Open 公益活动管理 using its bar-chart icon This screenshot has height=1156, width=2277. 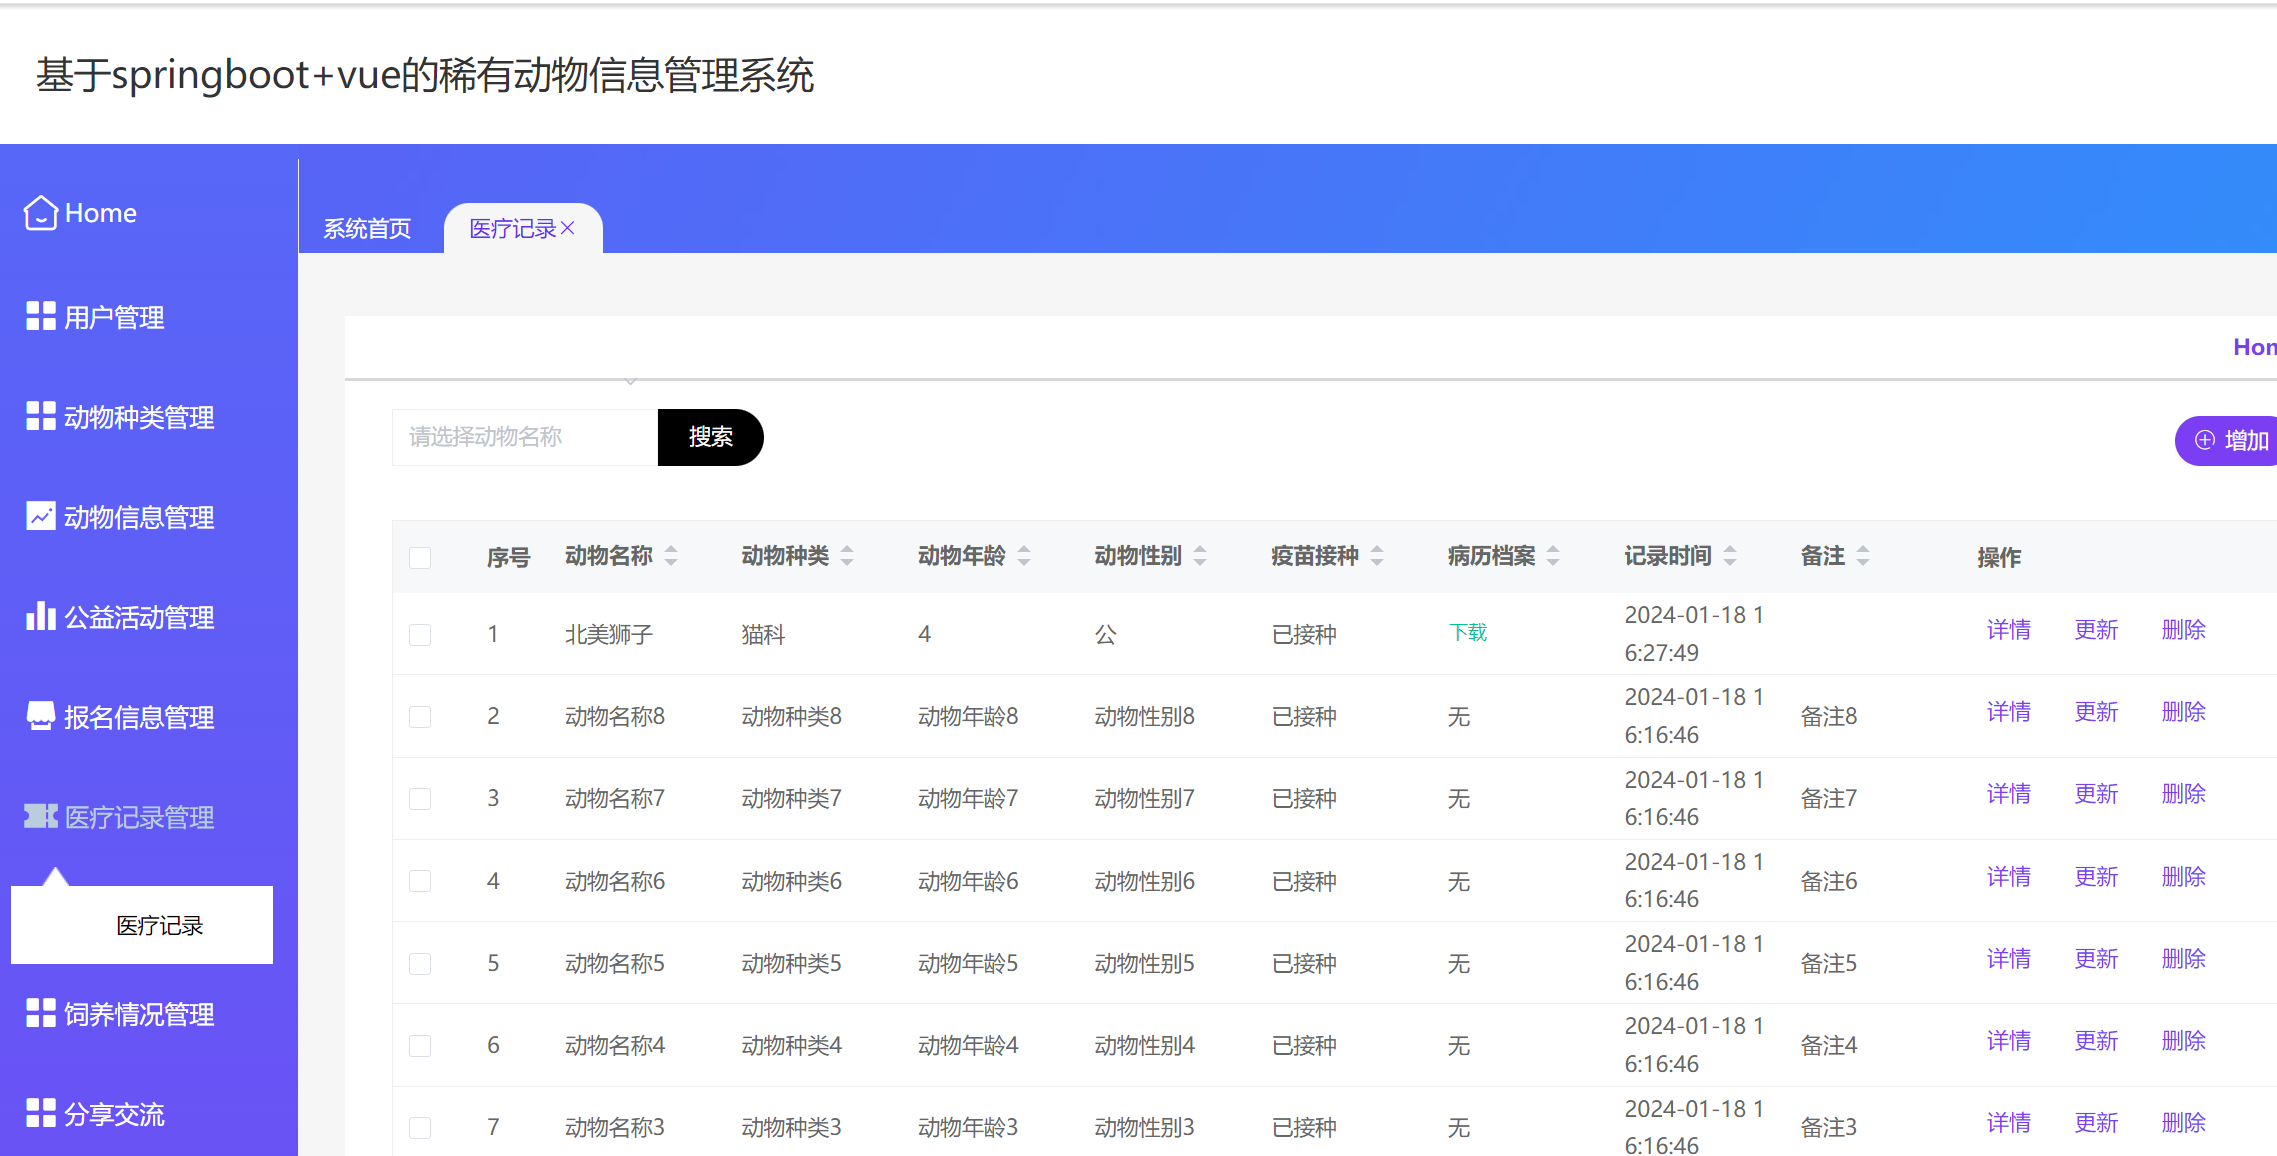coord(40,616)
